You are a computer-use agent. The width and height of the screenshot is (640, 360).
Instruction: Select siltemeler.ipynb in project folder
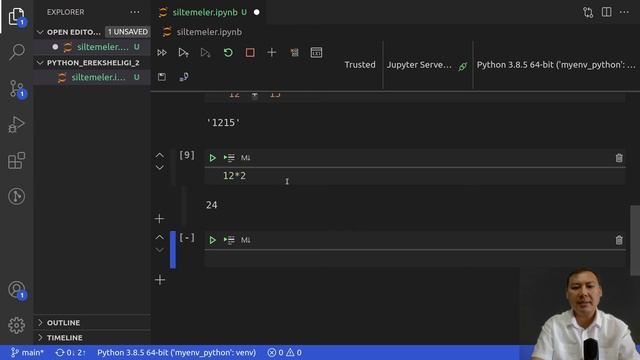(x=93, y=77)
